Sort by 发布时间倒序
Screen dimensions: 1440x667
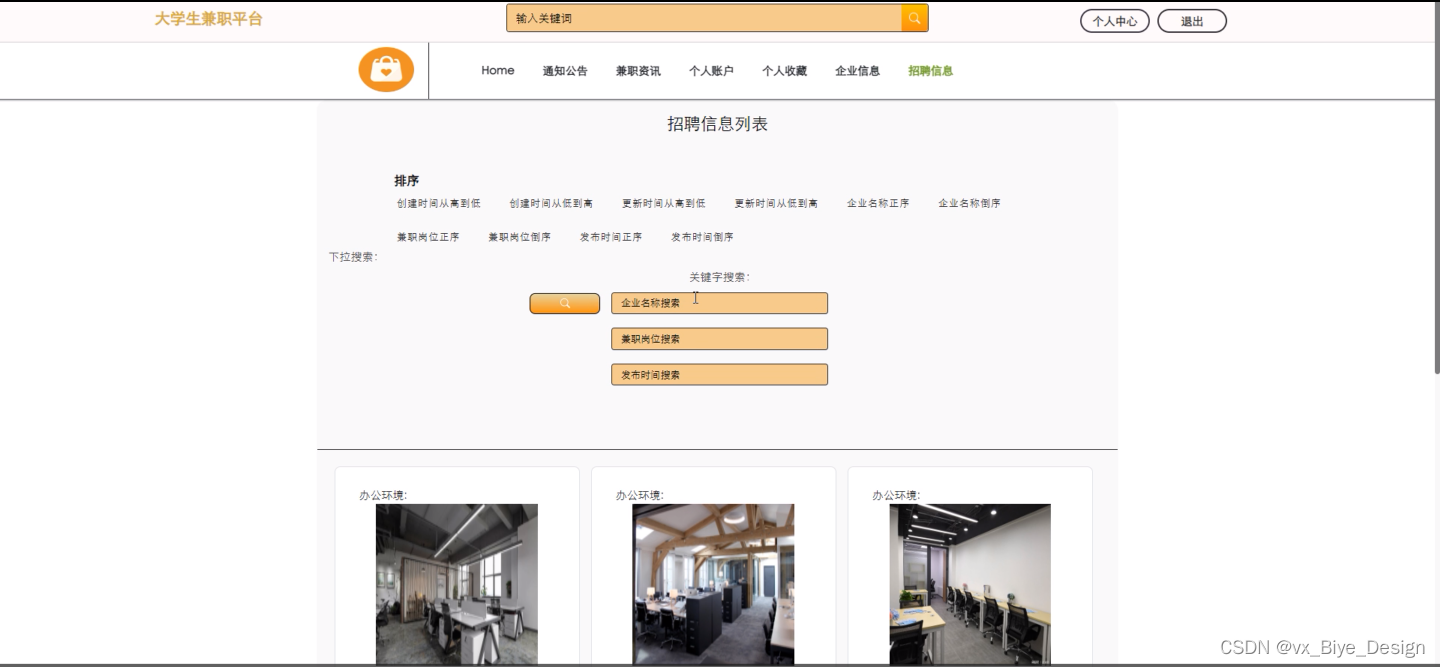702,237
